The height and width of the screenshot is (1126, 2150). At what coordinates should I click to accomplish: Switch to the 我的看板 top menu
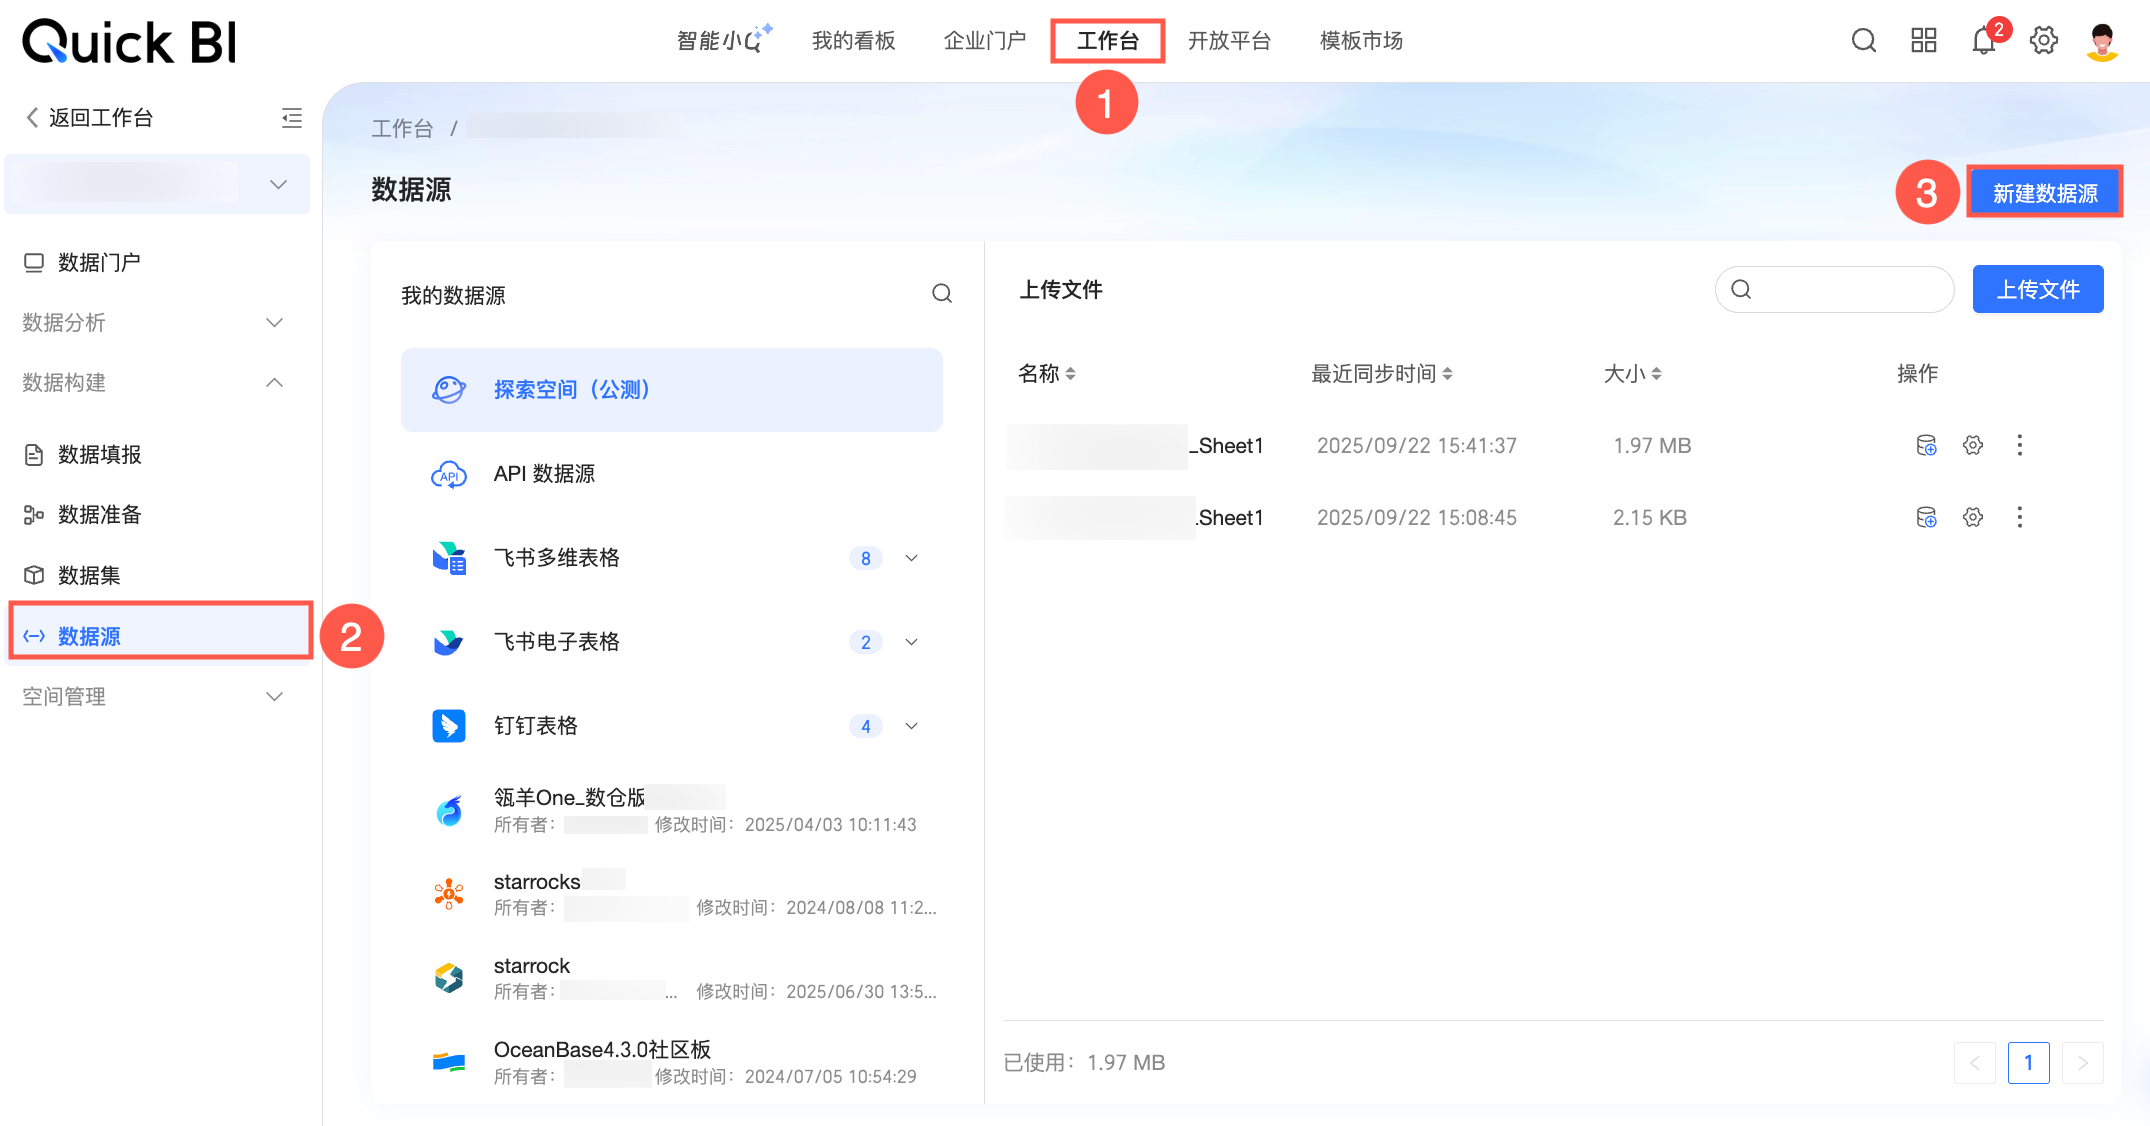click(853, 41)
